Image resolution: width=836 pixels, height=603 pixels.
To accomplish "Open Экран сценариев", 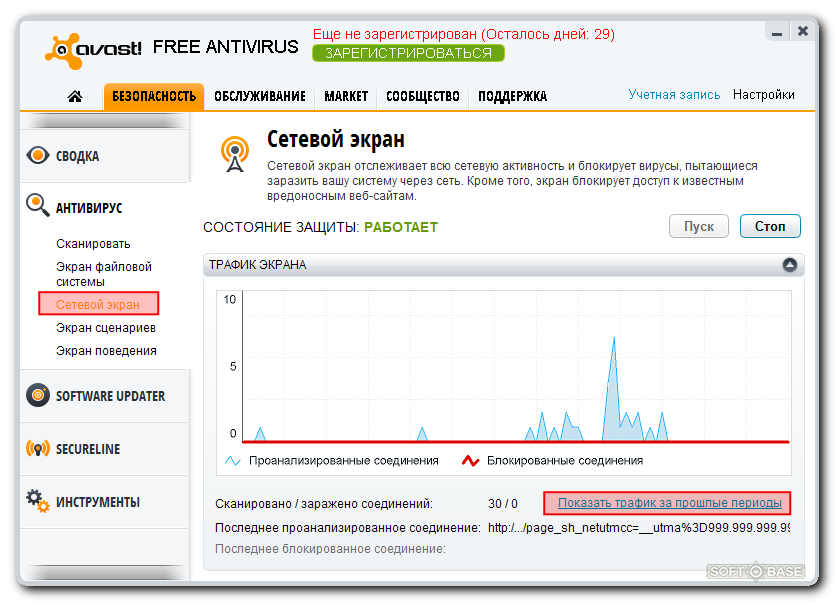I will click(106, 328).
